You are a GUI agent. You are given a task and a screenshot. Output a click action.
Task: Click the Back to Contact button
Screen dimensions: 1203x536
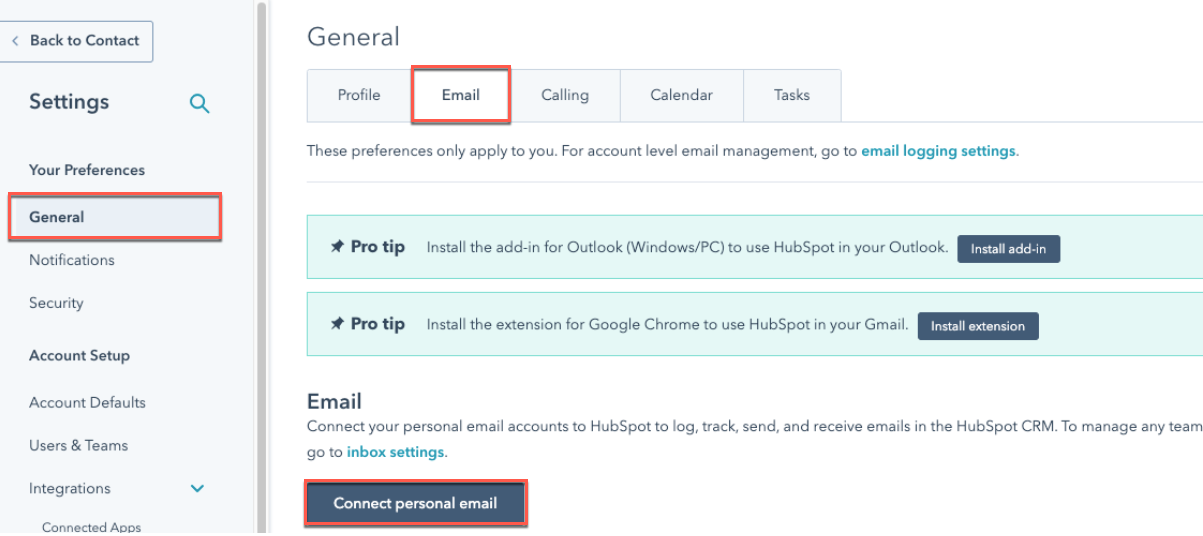click(x=76, y=41)
